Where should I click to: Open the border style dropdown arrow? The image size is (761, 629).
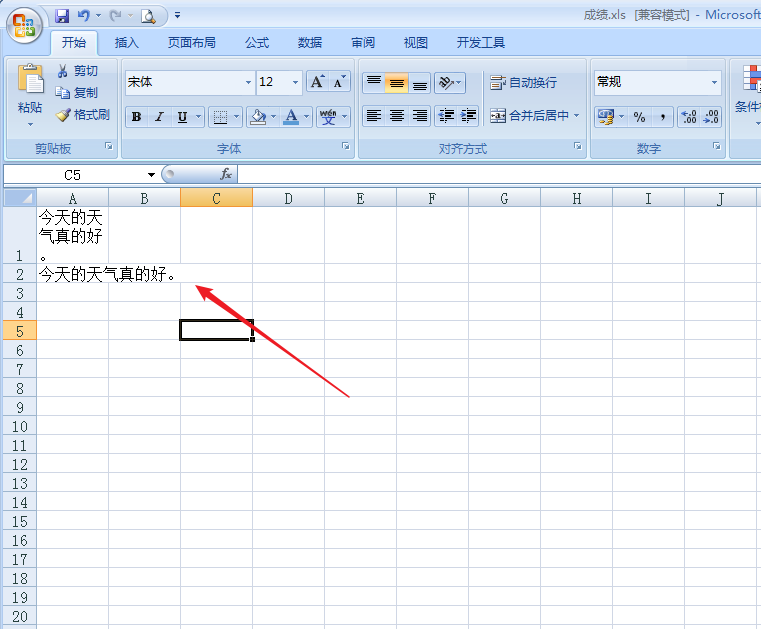pos(236,117)
